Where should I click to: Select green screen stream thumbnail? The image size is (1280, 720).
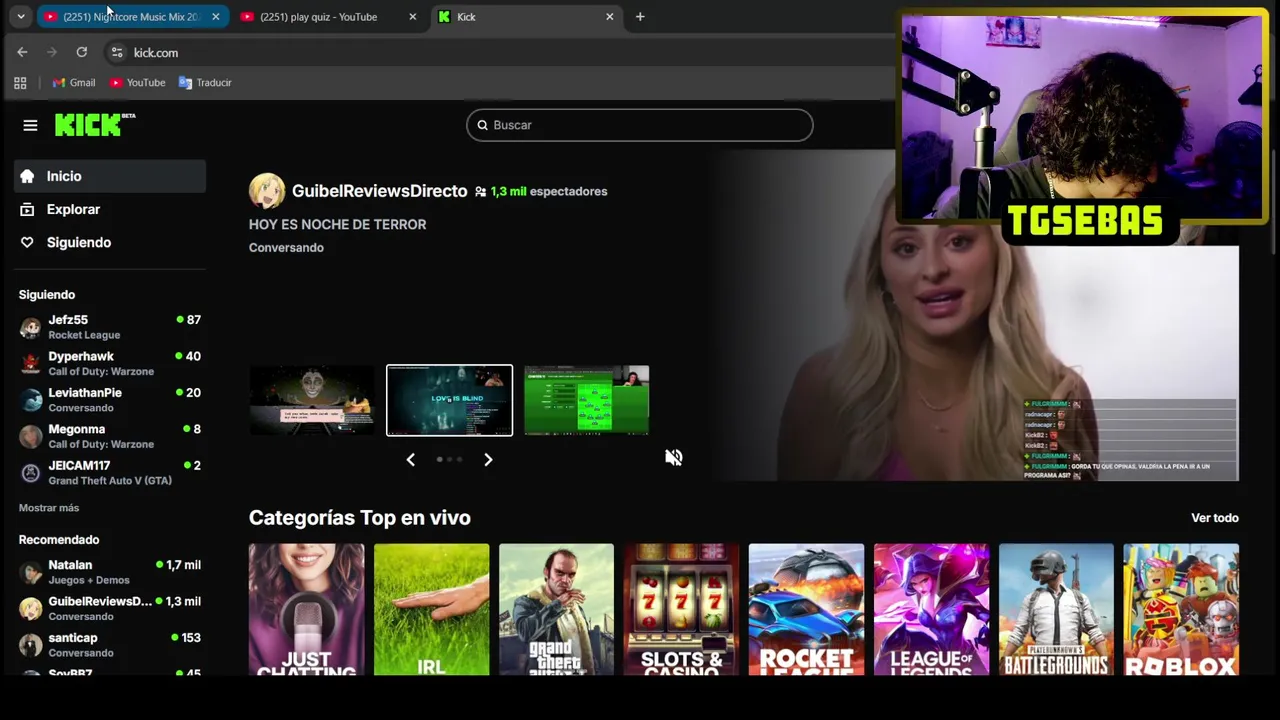click(x=587, y=400)
